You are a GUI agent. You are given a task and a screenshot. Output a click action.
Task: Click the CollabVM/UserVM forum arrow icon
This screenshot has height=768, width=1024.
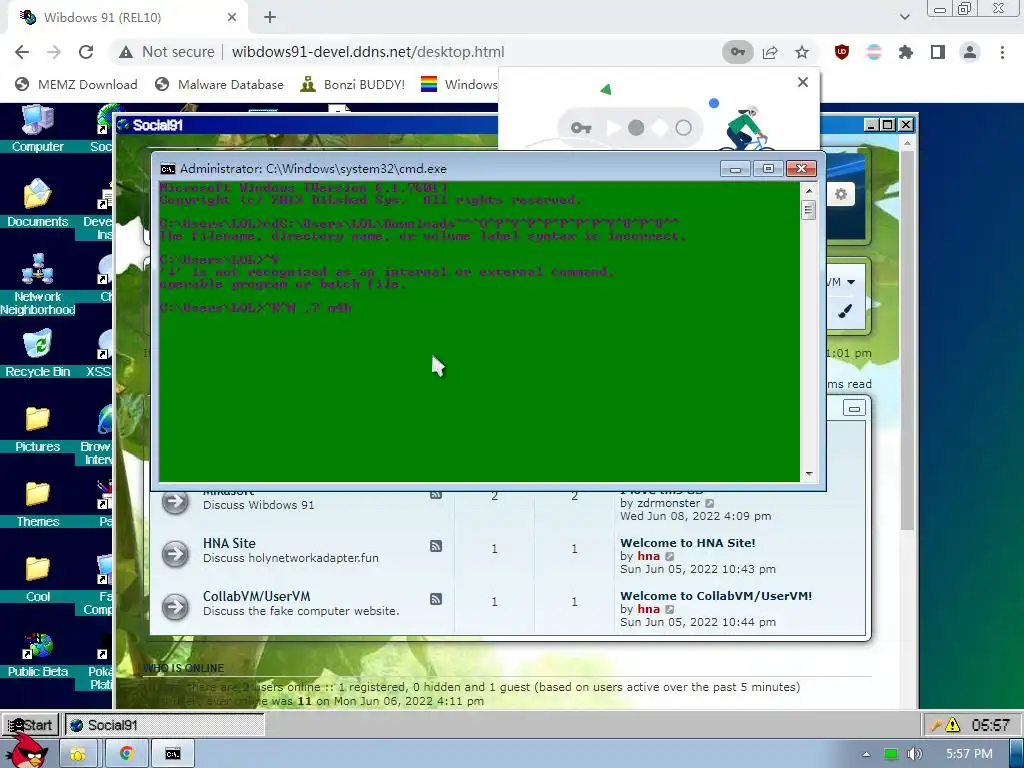point(175,607)
